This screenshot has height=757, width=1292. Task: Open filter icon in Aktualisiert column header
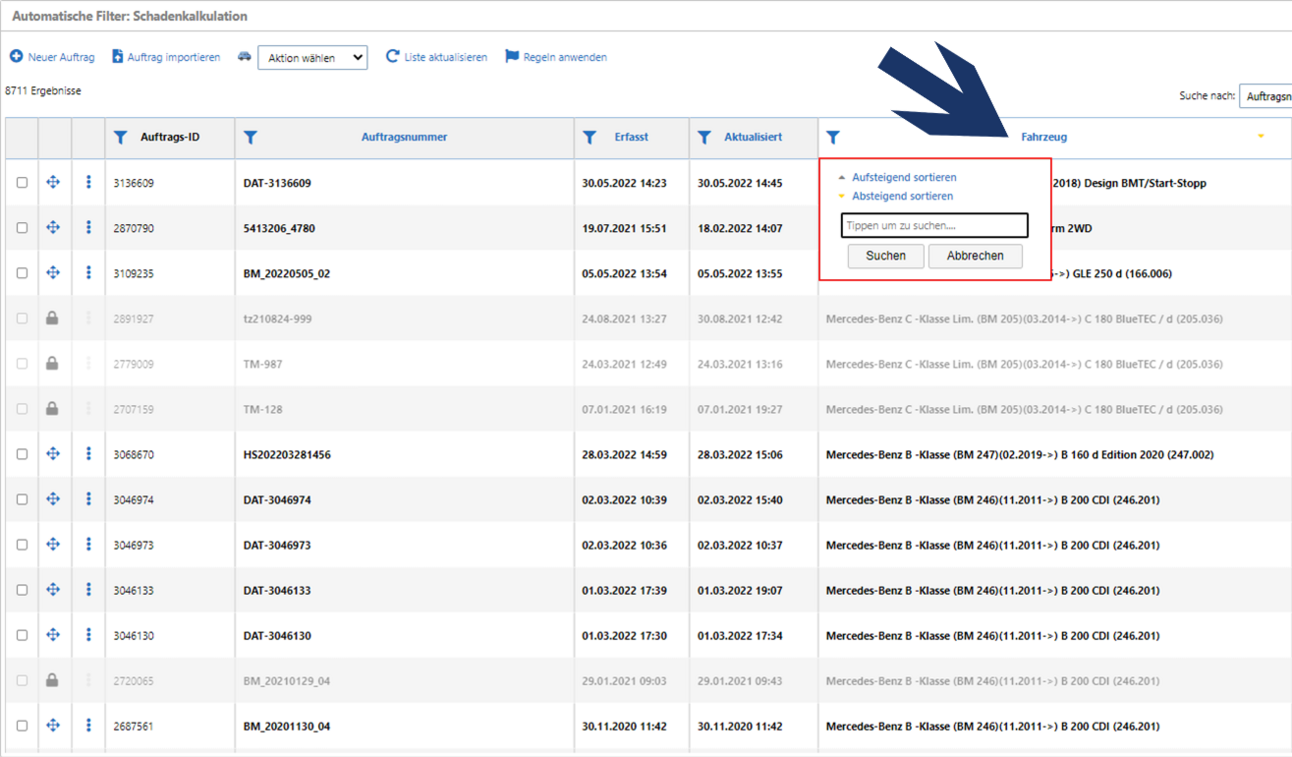tap(705, 137)
